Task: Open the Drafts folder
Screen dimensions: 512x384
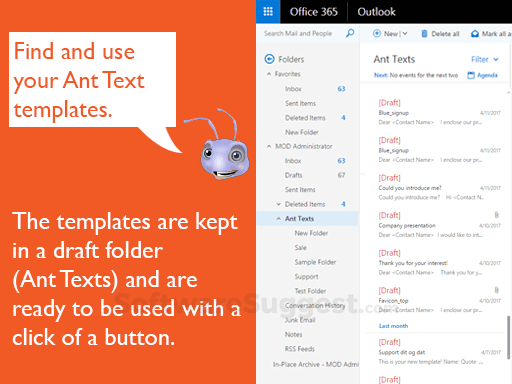Action: (x=293, y=175)
